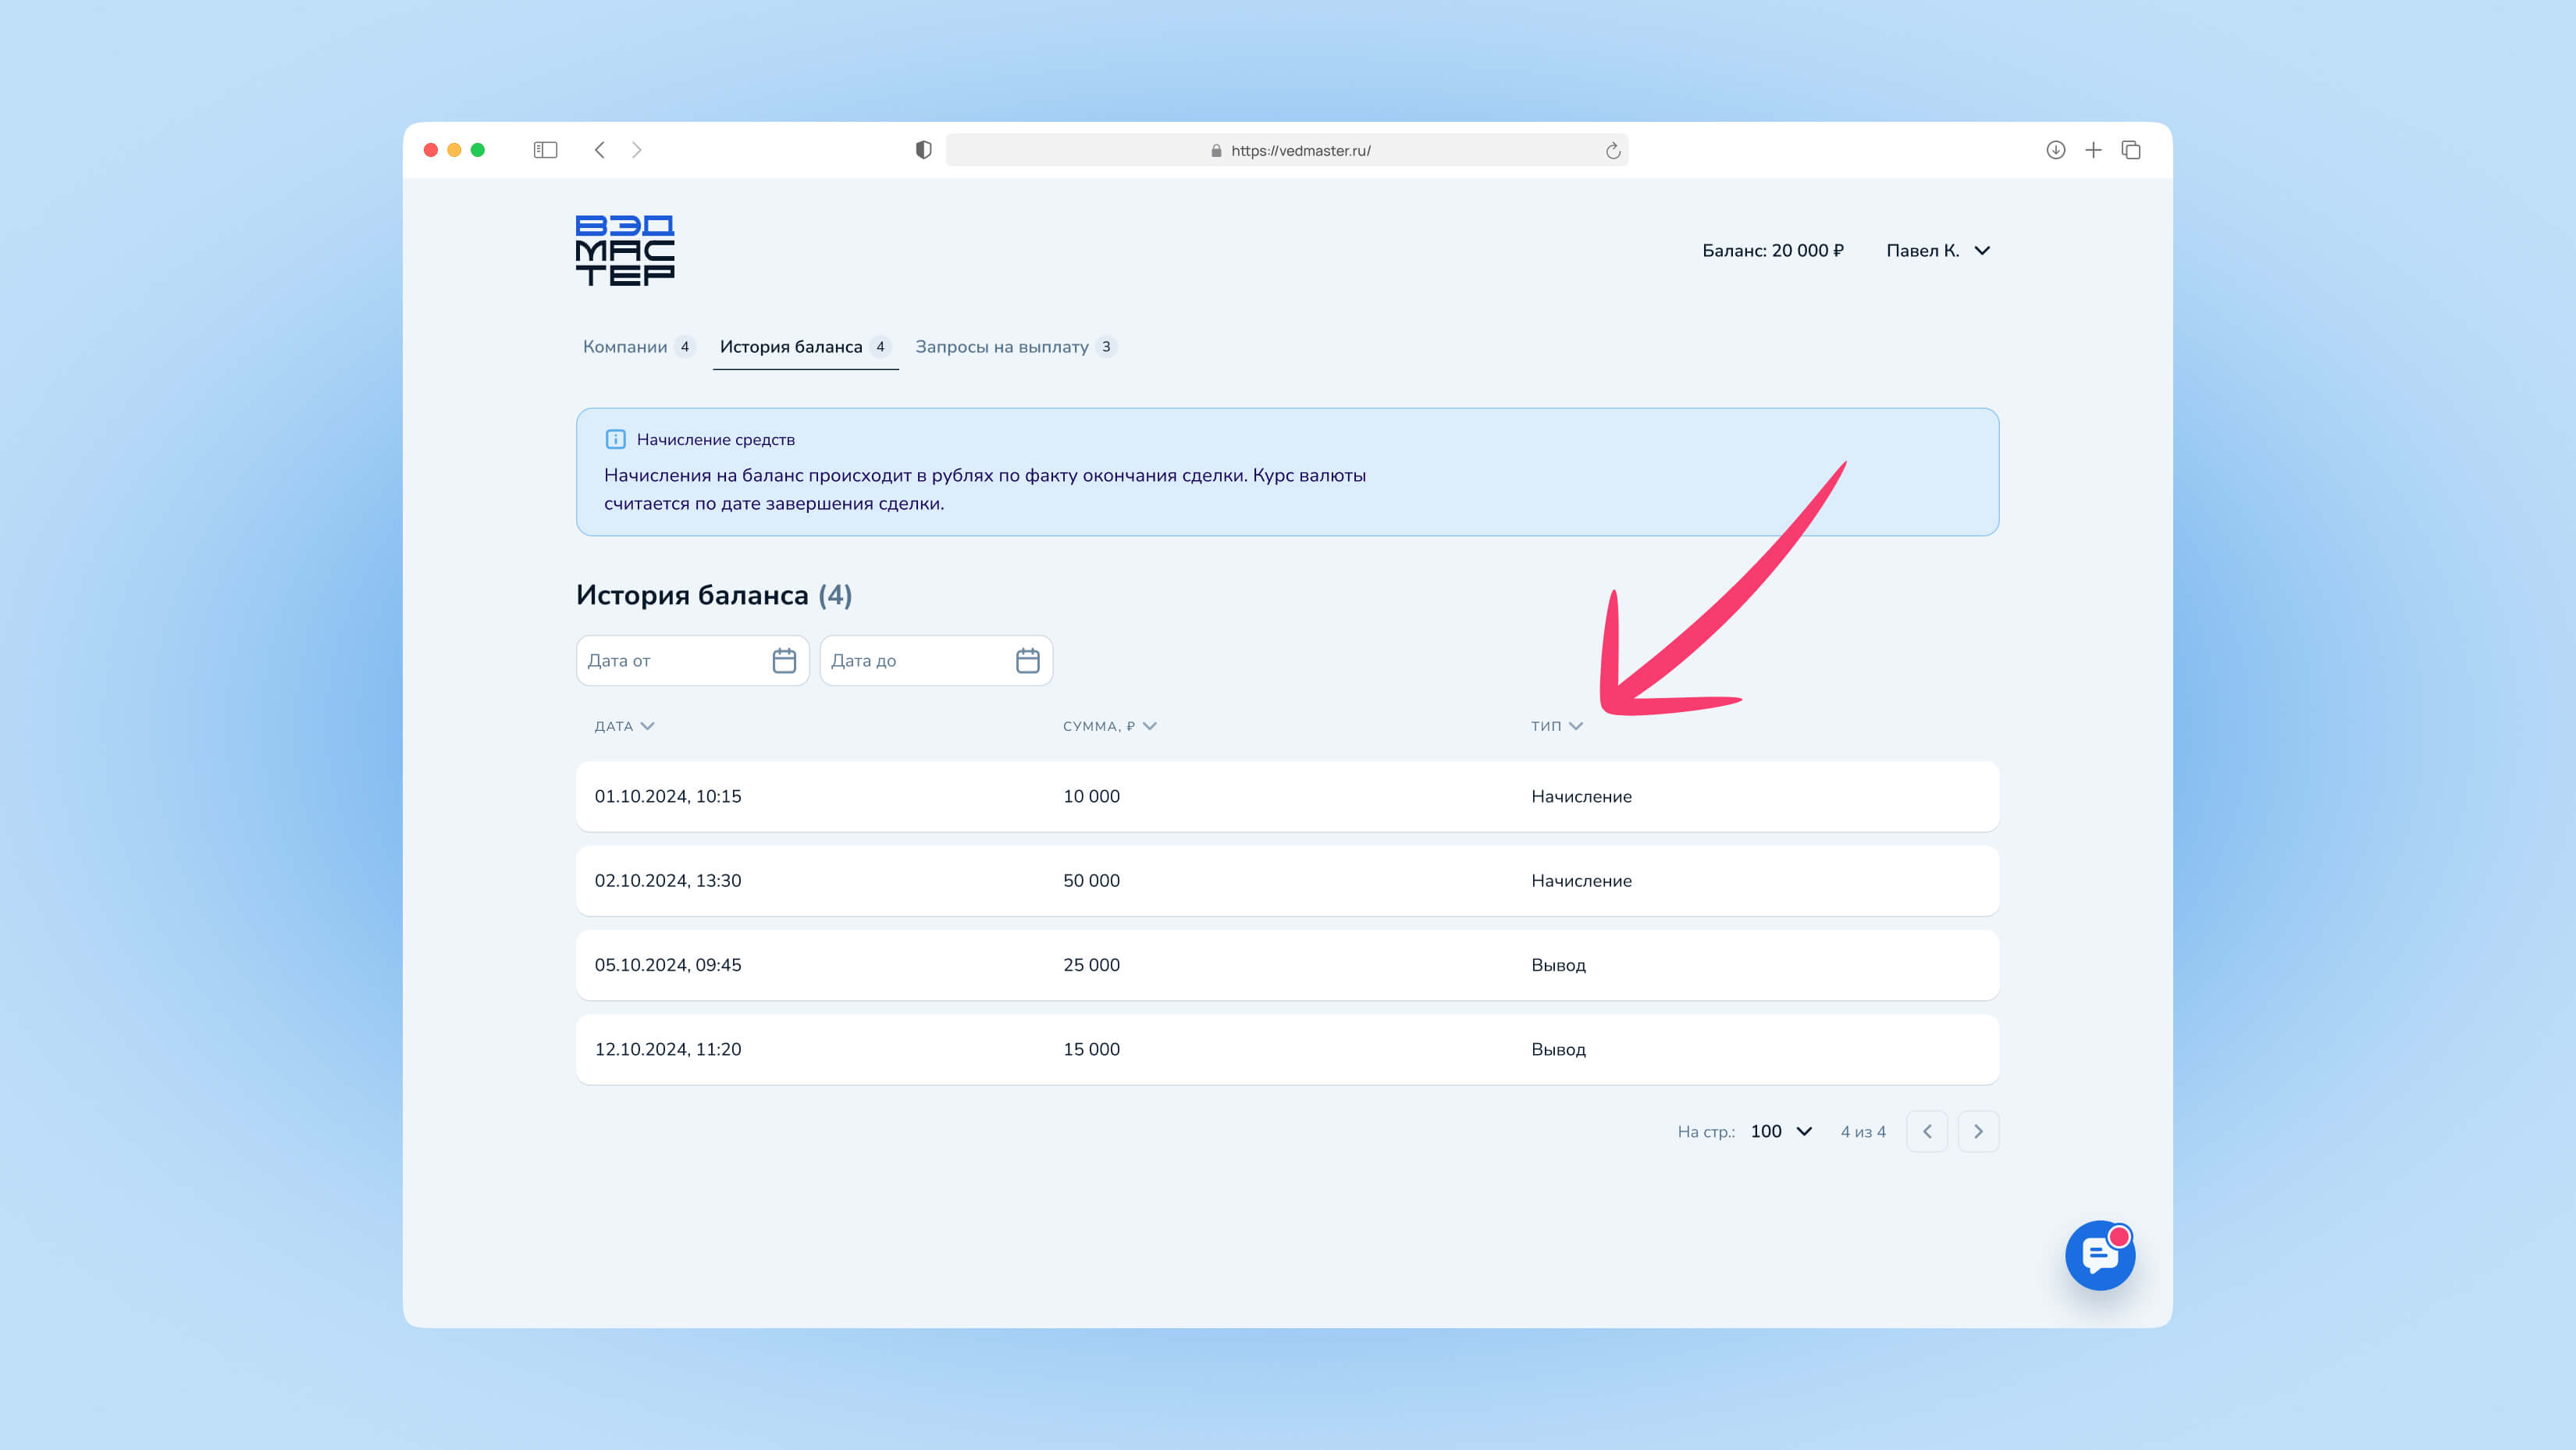This screenshot has height=1450, width=2576.
Task: Sort by the ДАТА column header
Action: click(x=624, y=726)
